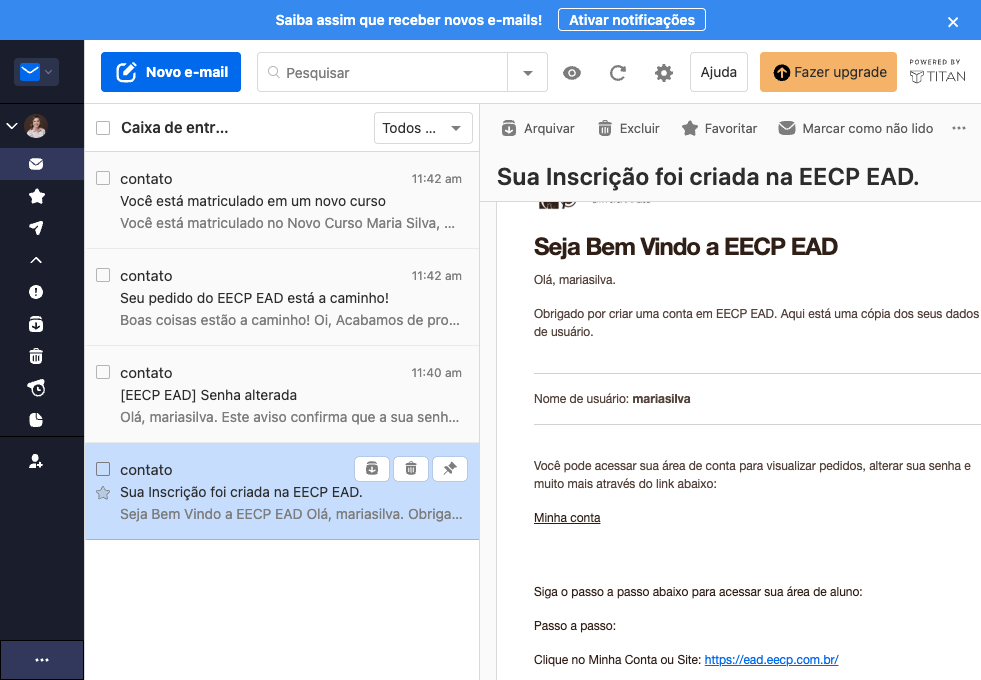Open '[EECP EAD] Senha alterada' email
Image resolution: width=981 pixels, height=680 pixels.
coord(282,394)
